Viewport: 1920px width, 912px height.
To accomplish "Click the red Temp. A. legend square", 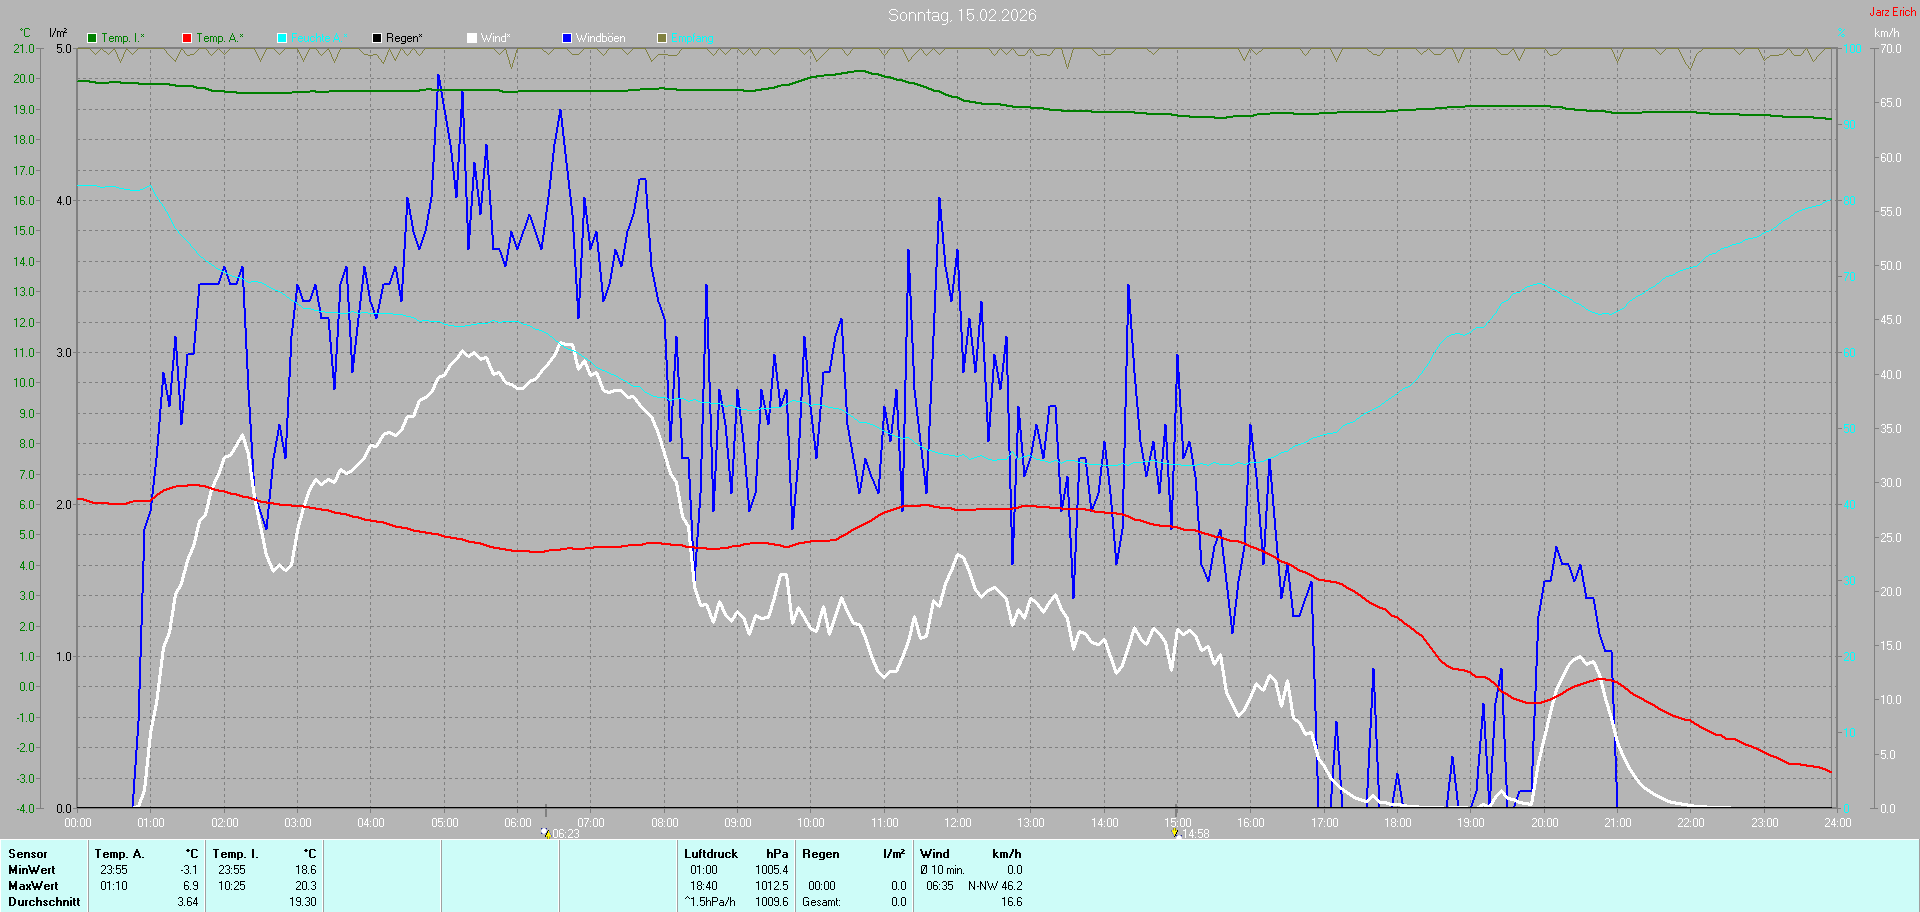I will [187, 38].
